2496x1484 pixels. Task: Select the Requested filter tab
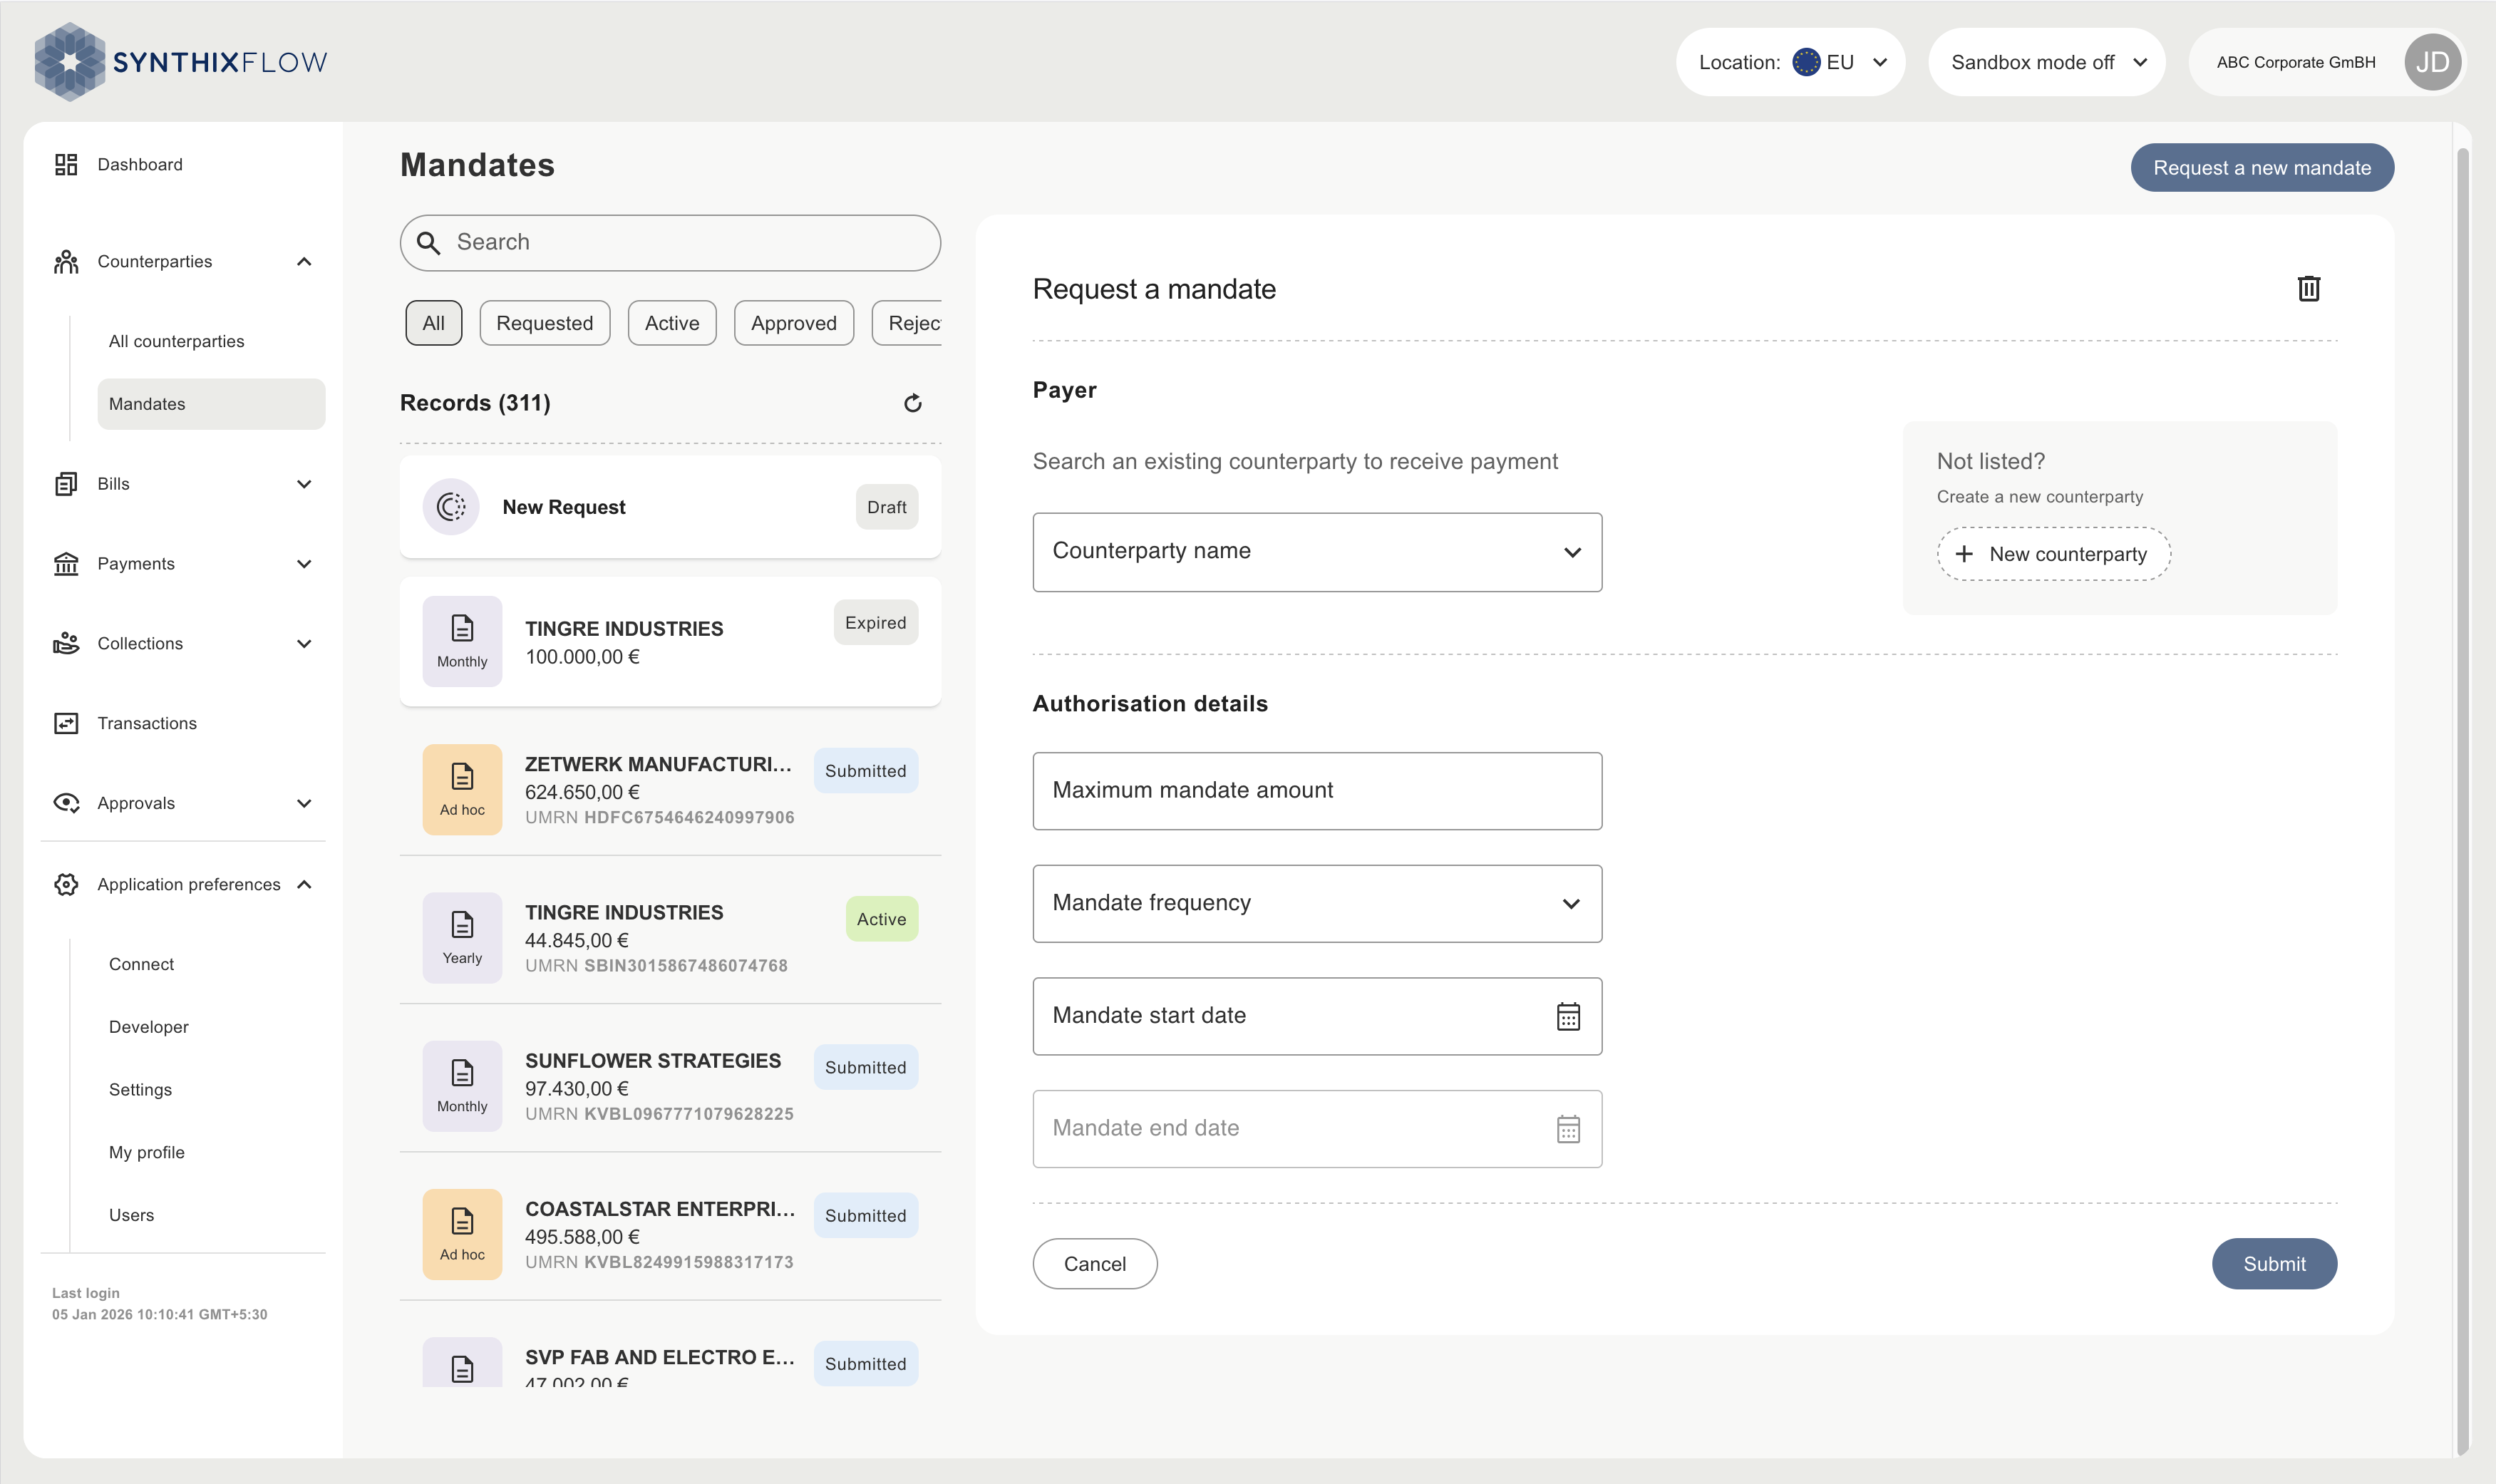(544, 323)
